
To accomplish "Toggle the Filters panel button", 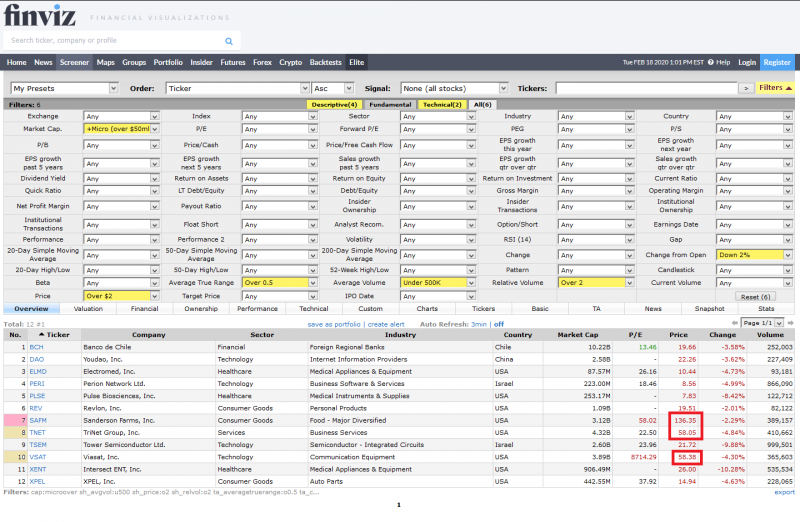I will tap(775, 88).
